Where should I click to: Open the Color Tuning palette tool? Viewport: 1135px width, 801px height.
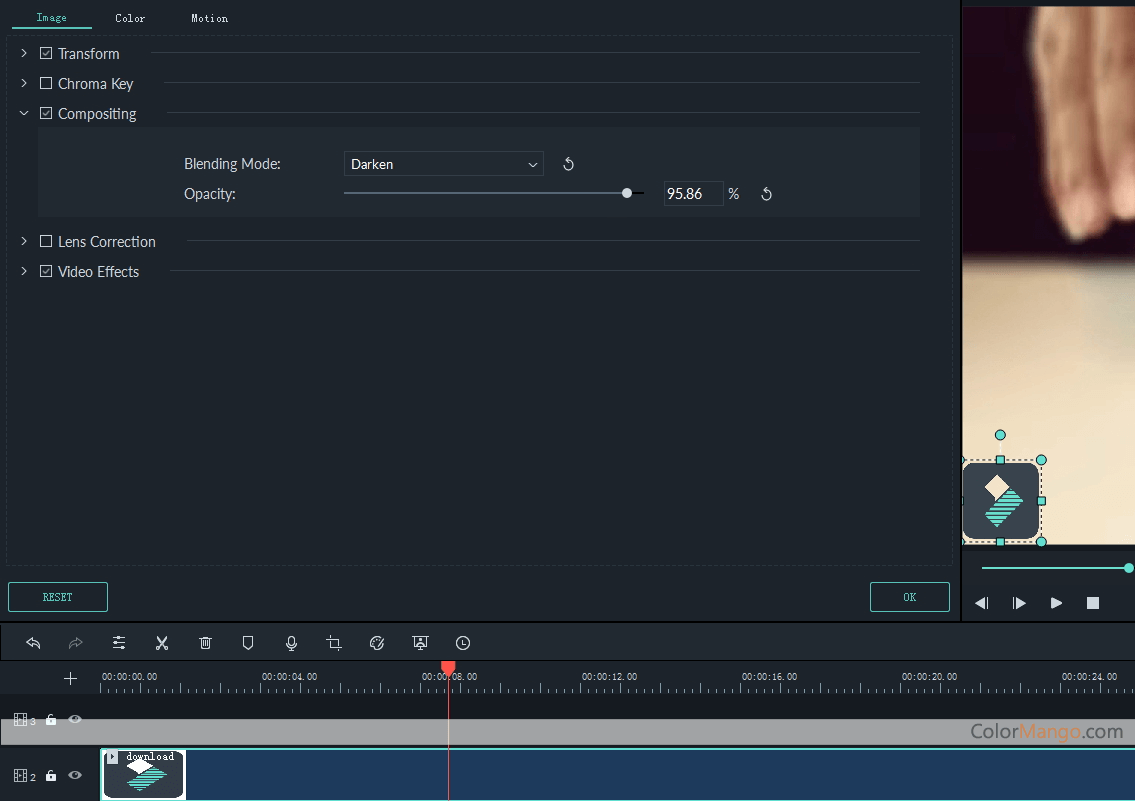pos(377,643)
